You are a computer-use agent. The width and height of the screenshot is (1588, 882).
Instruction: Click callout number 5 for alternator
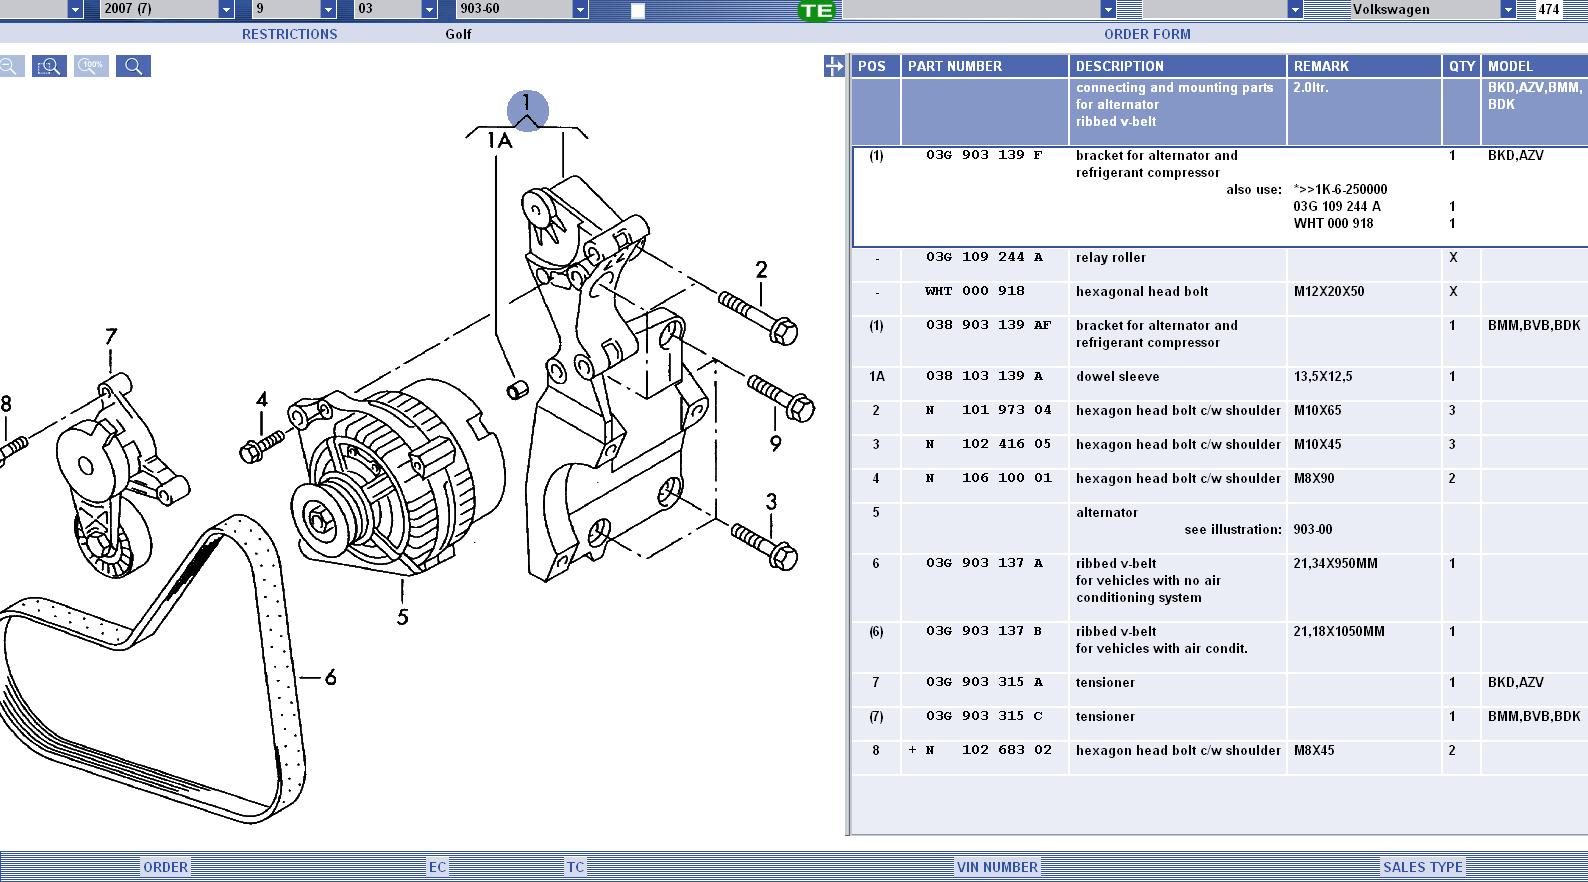(x=402, y=617)
